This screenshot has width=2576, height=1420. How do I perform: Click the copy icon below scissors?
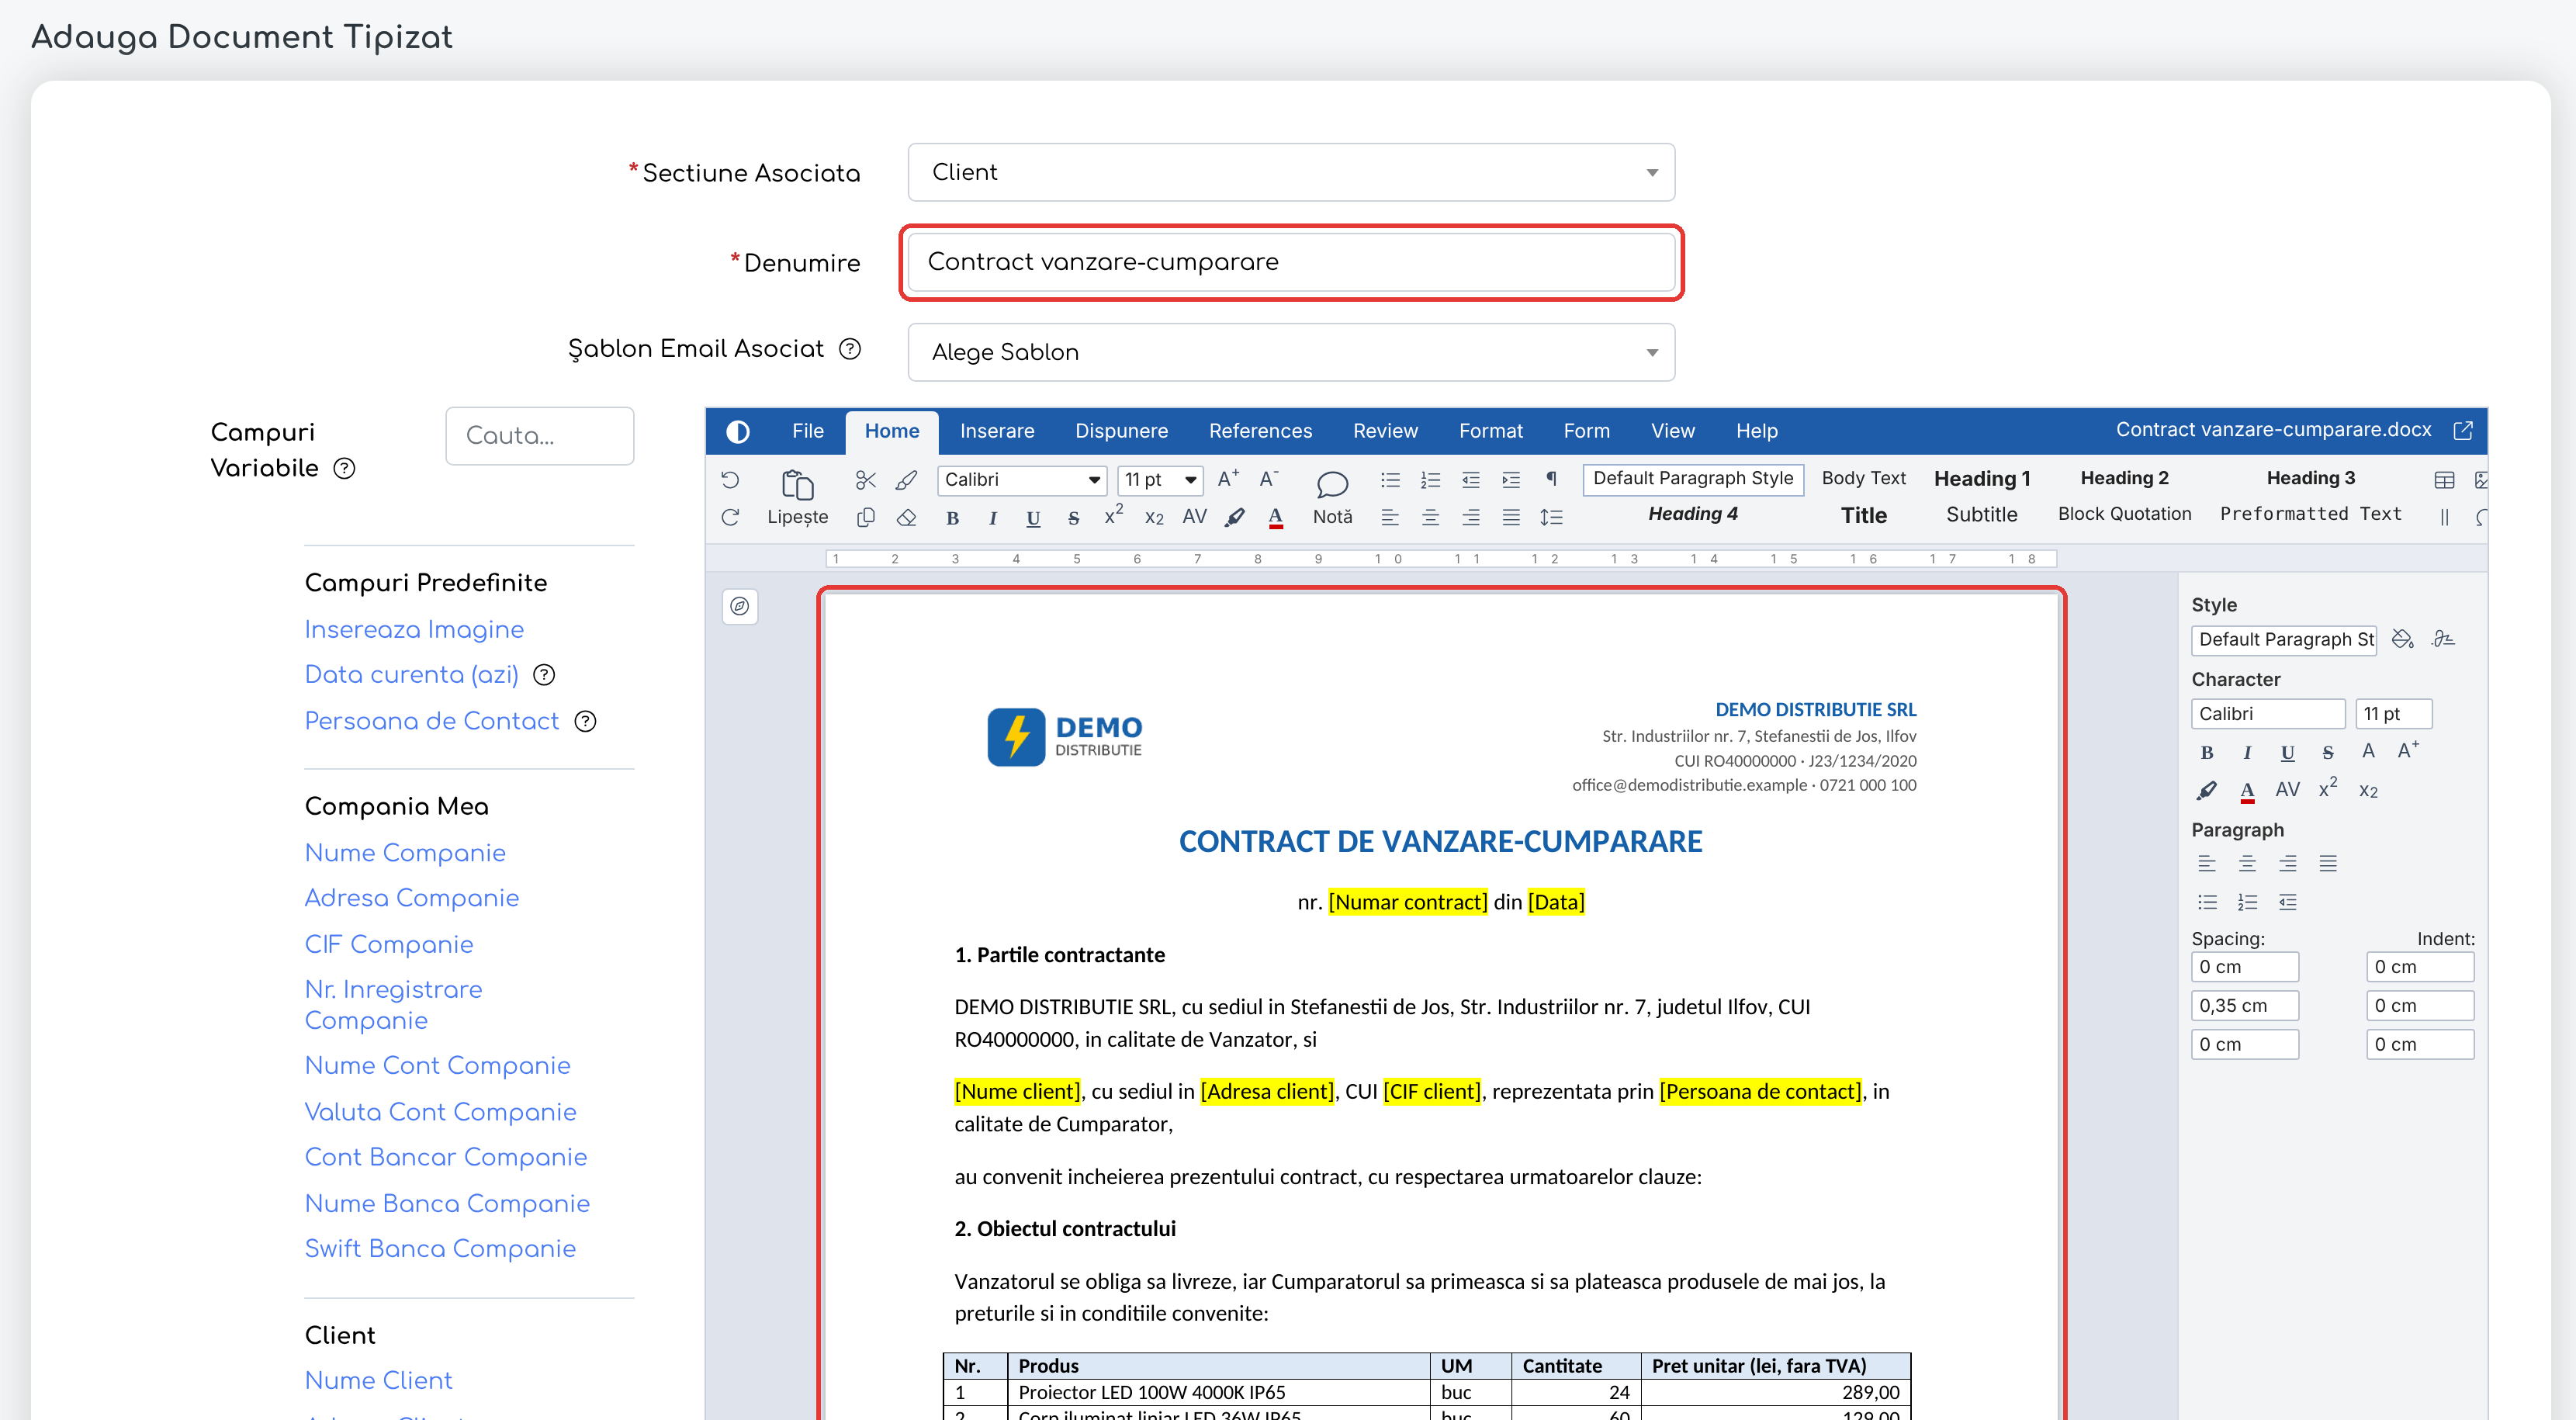tap(866, 517)
